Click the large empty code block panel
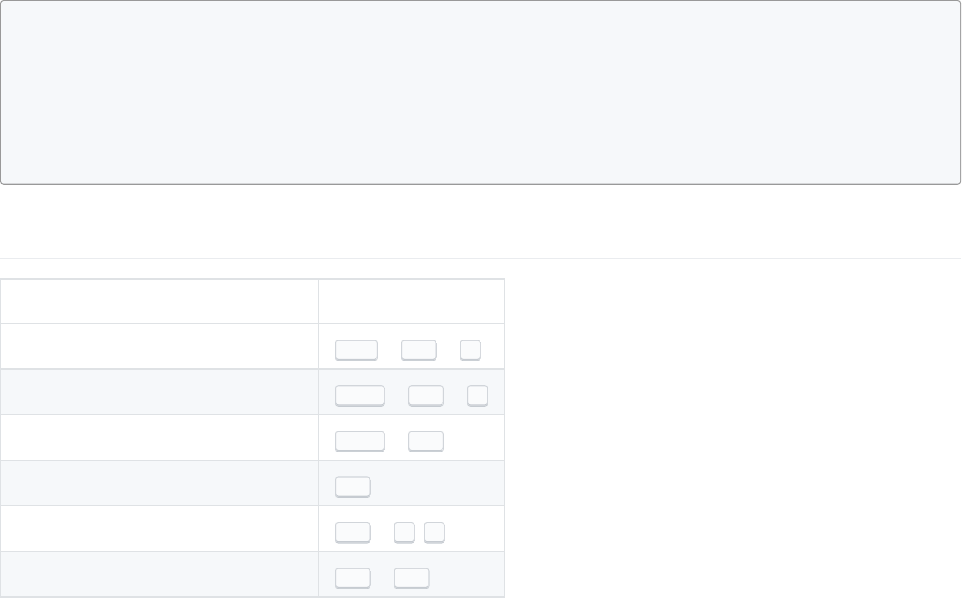The height and width of the screenshot is (598, 962). [x=480, y=92]
